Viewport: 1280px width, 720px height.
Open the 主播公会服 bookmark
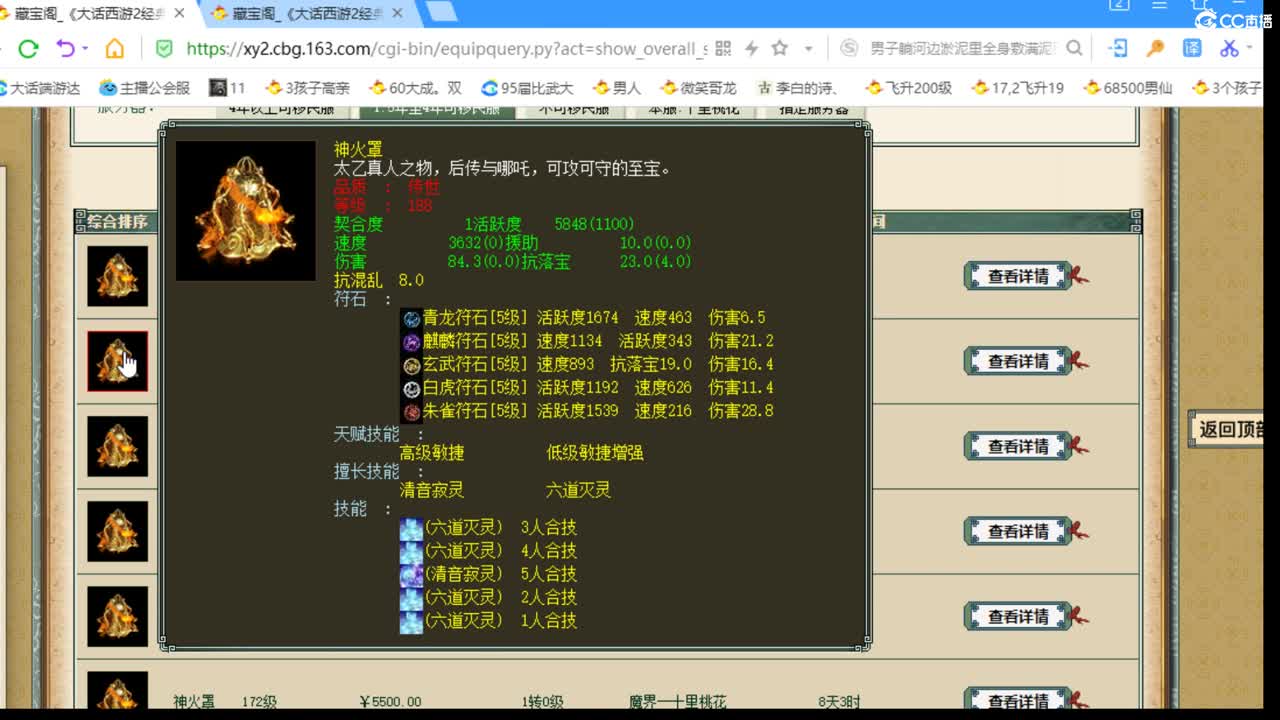(x=145, y=88)
